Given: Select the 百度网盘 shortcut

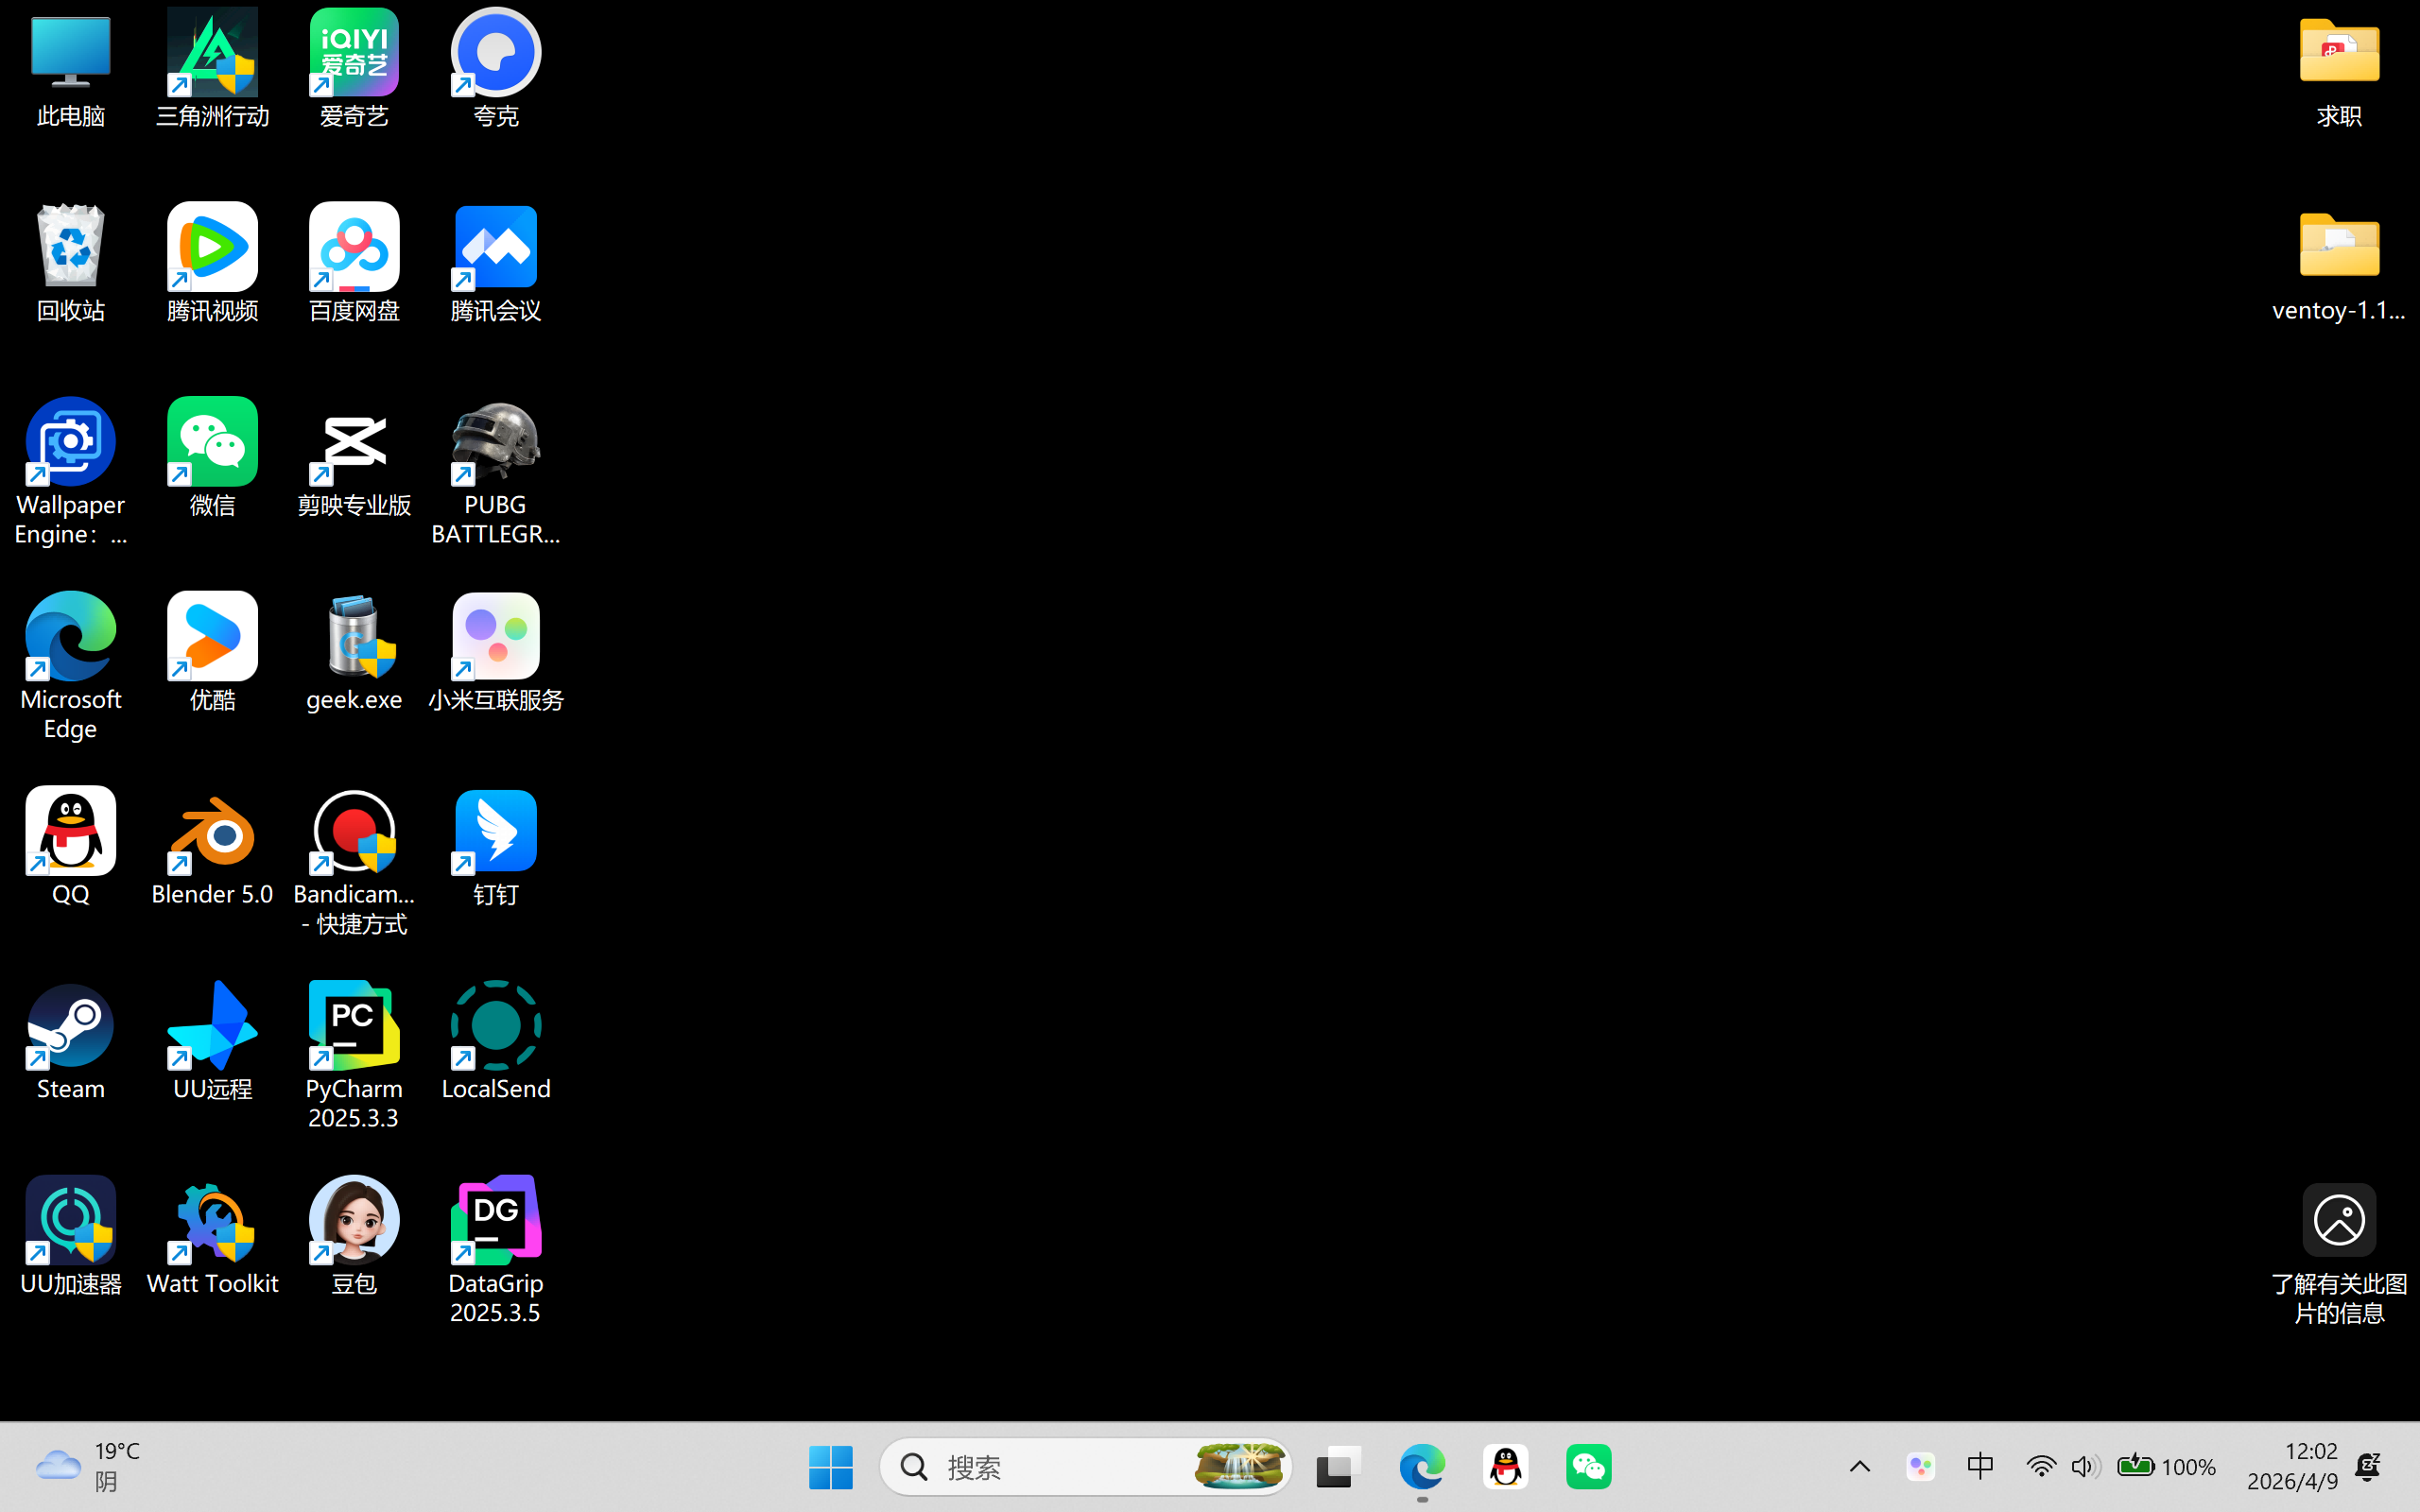Looking at the screenshot, I should 354,264.
